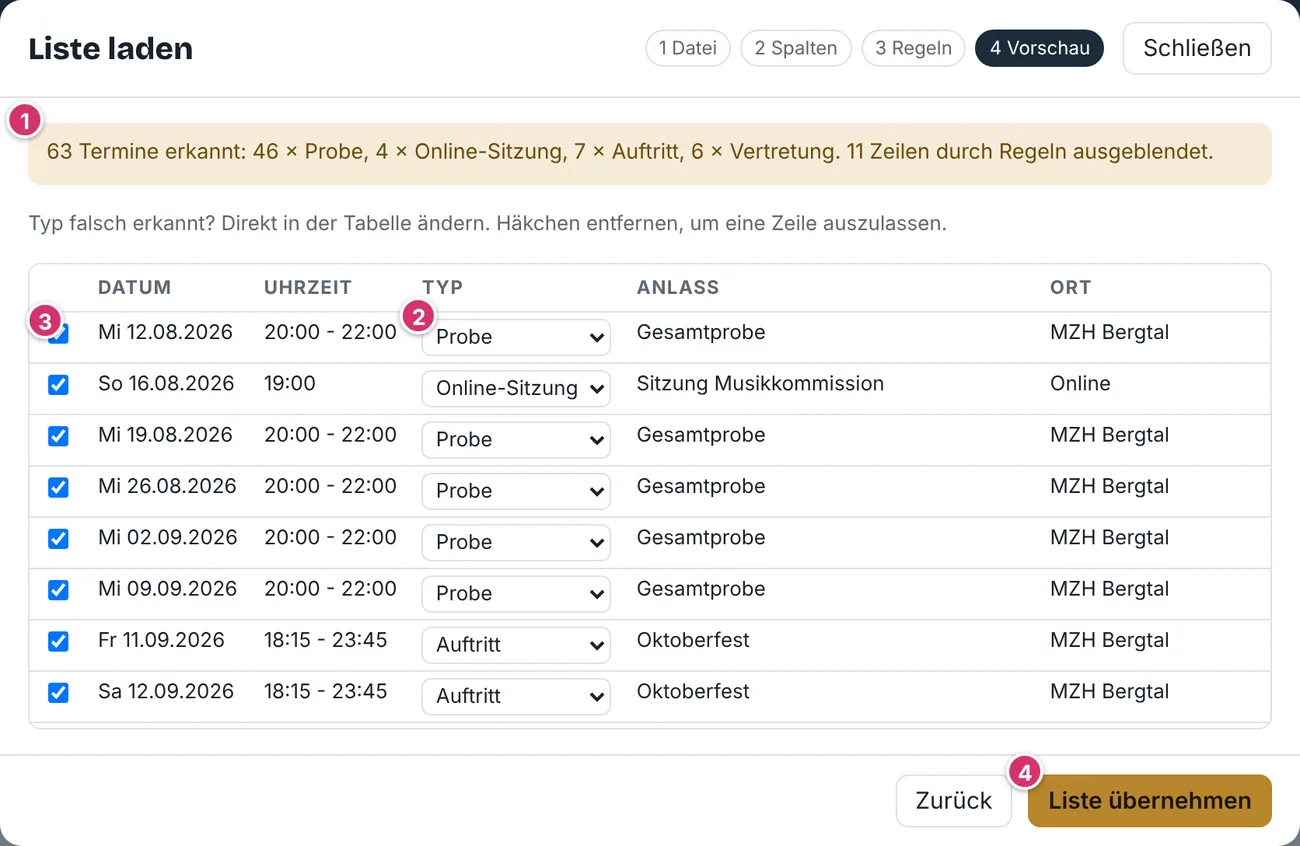
Task: Select step 4 Vorschau
Action: pyautogui.click(x=1039, y=48)
